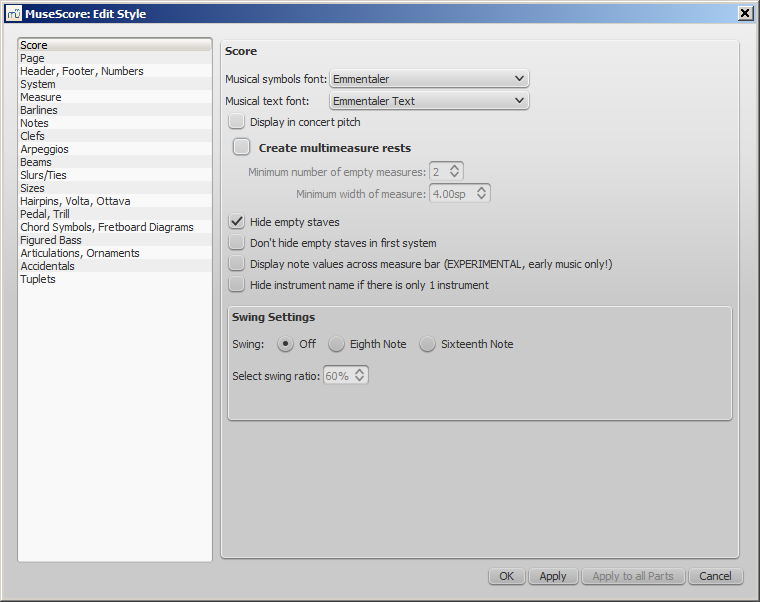Click the Minimum width of measure stepper
The width and height of the screenshot is (760, 602).
[481, 193]
